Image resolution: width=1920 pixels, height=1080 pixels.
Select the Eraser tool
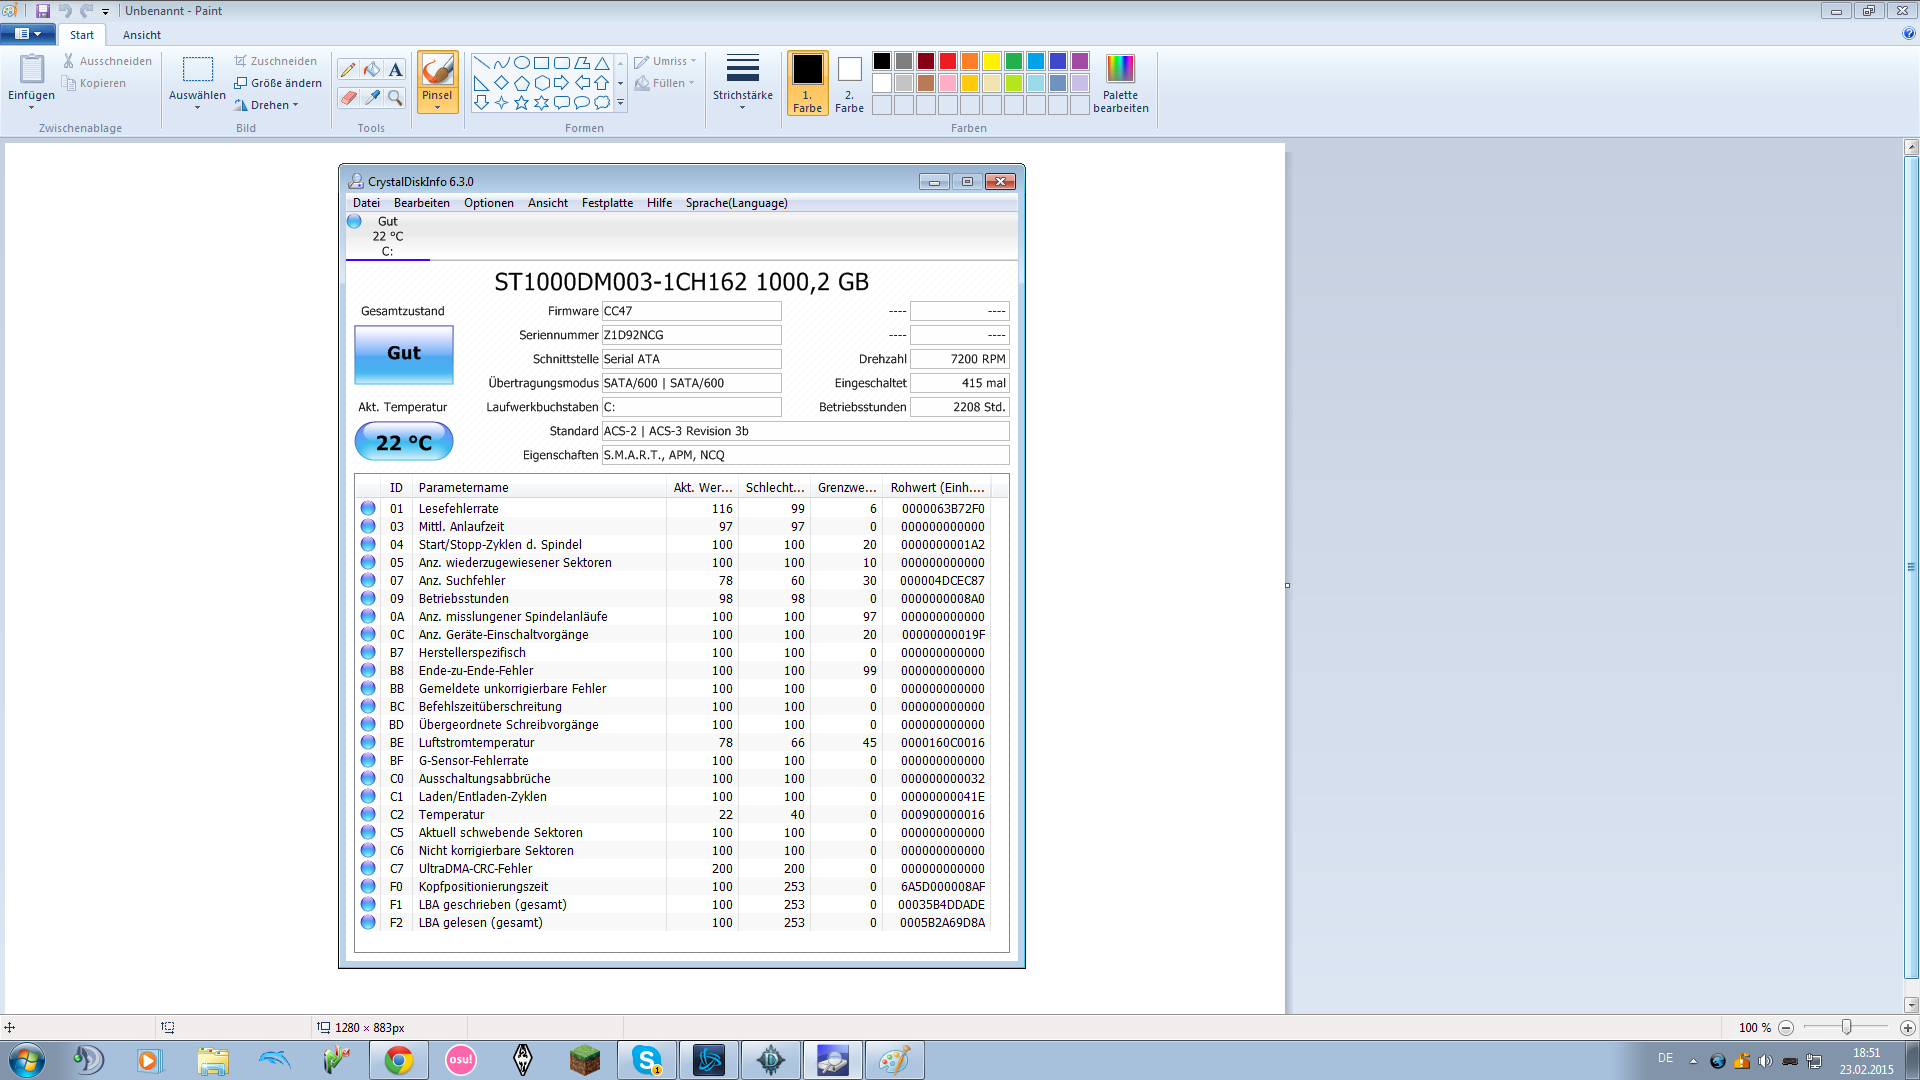click(348, 97)
